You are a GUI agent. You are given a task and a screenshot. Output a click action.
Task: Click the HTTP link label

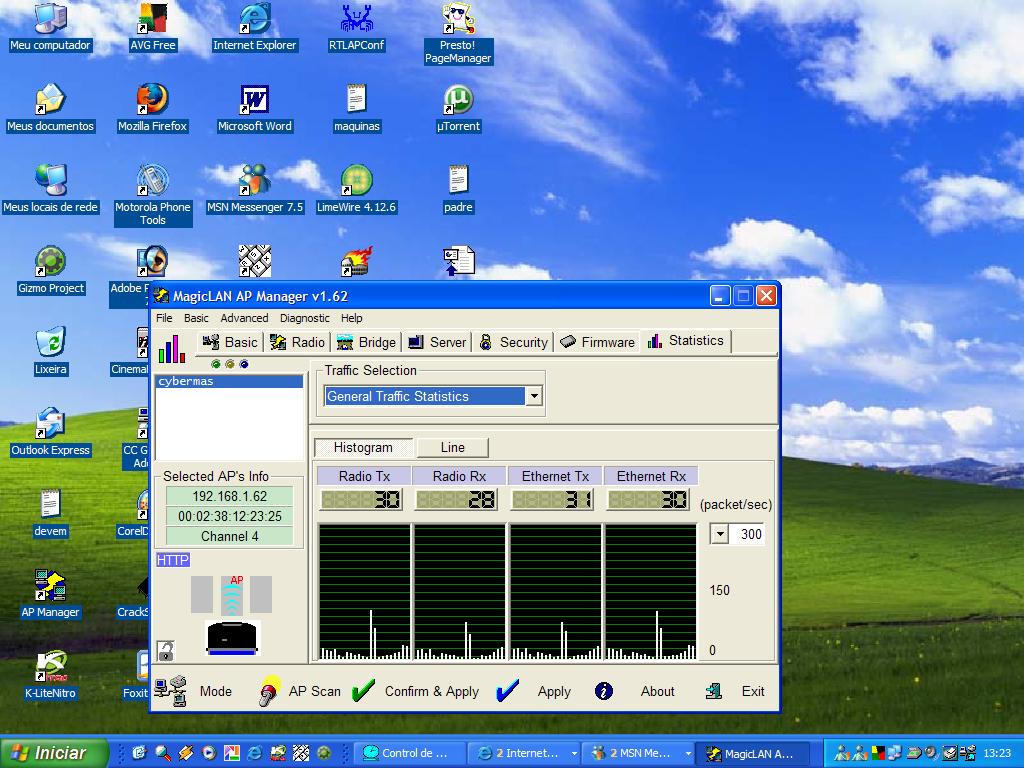click(x=173, y=560)
